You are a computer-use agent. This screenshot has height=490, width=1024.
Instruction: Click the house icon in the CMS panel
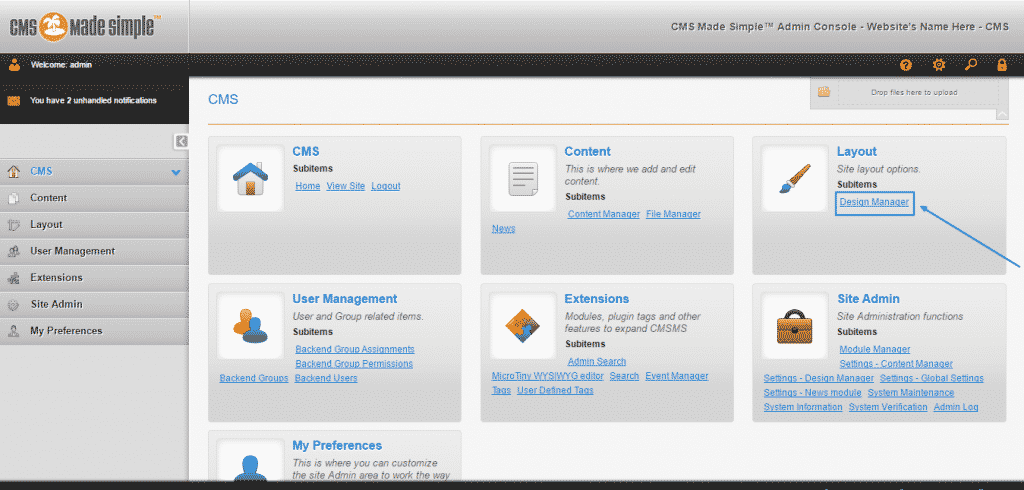(250, 178)
